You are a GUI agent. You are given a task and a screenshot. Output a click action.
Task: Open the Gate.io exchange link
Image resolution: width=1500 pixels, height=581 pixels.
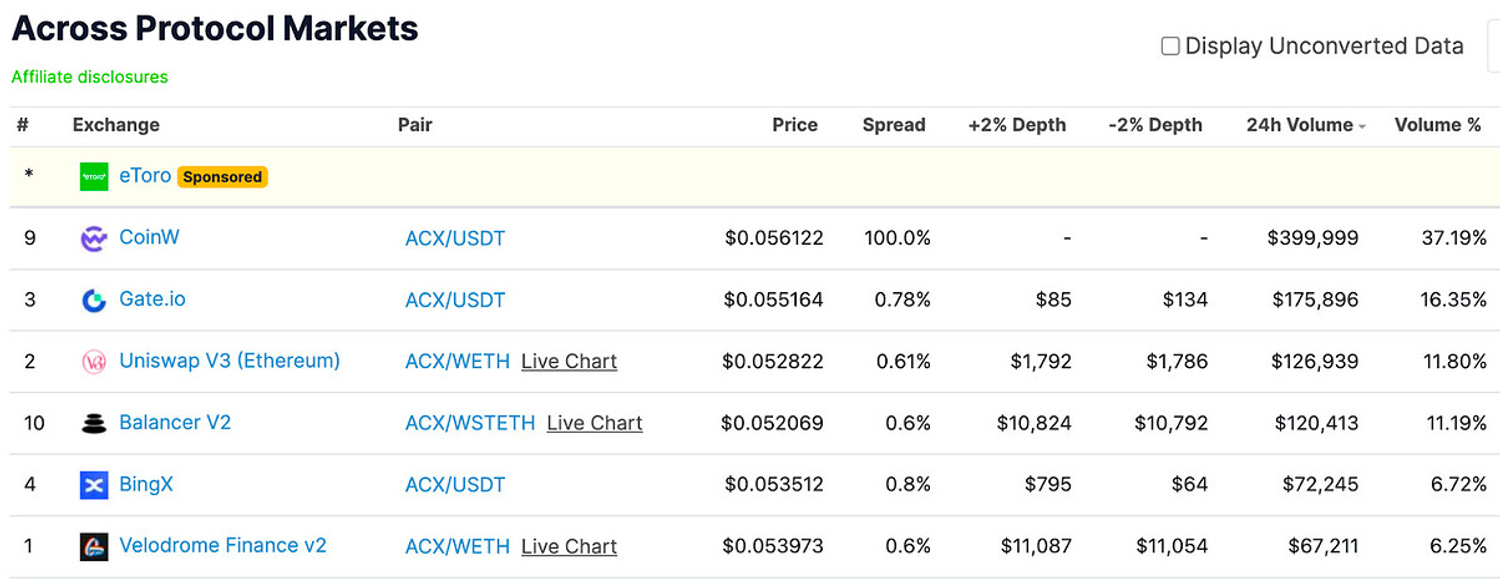(x=152, y=299)
